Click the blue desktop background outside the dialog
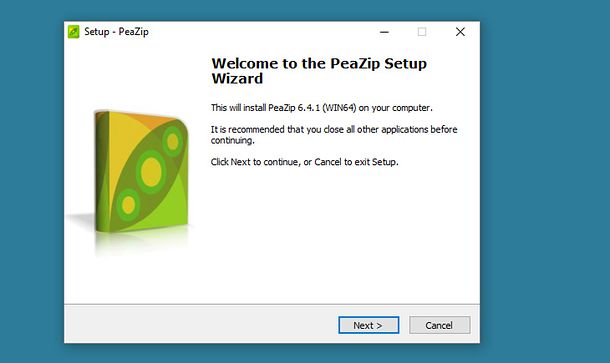 (545, 175)
